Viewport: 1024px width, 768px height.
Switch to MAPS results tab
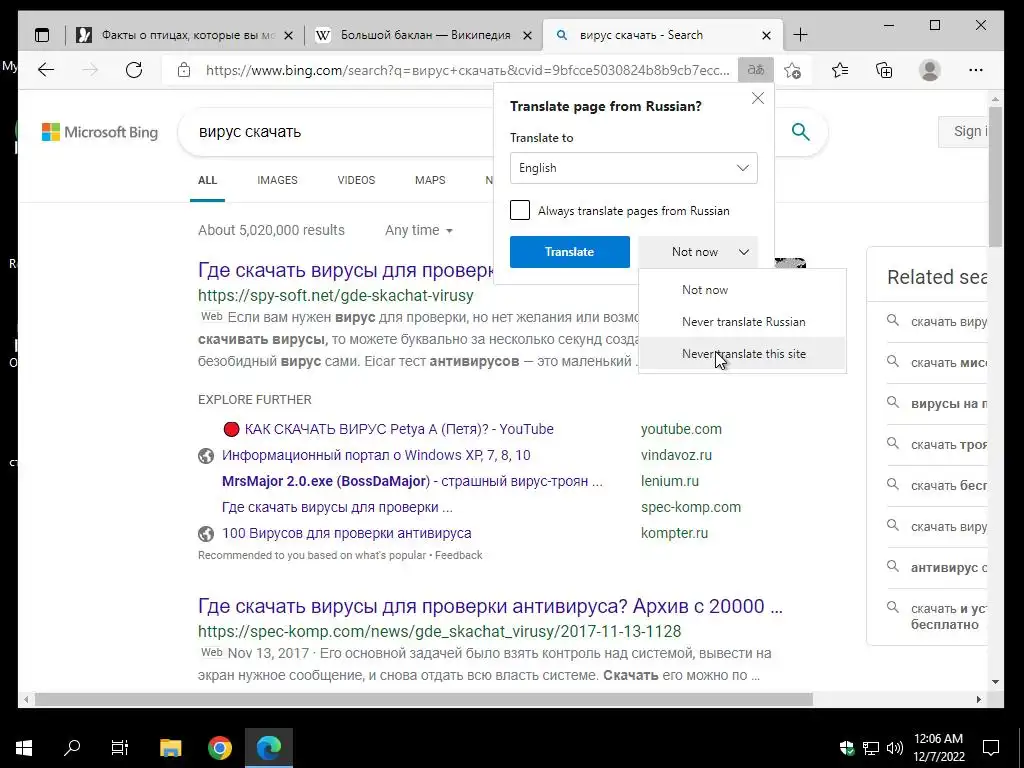click(x=430, y=180)
